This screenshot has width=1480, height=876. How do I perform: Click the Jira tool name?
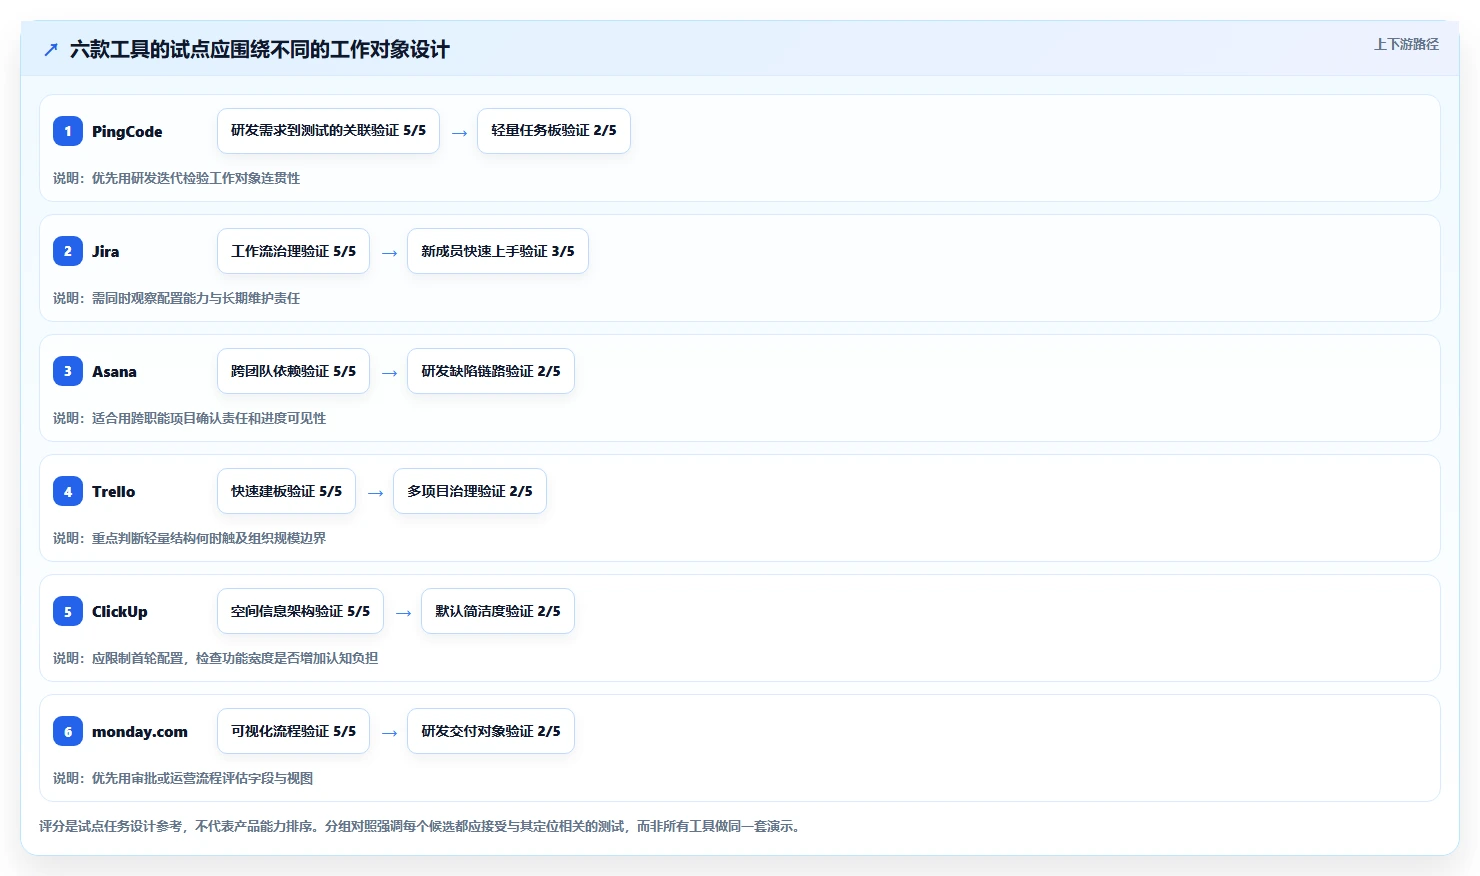[105, 251]
